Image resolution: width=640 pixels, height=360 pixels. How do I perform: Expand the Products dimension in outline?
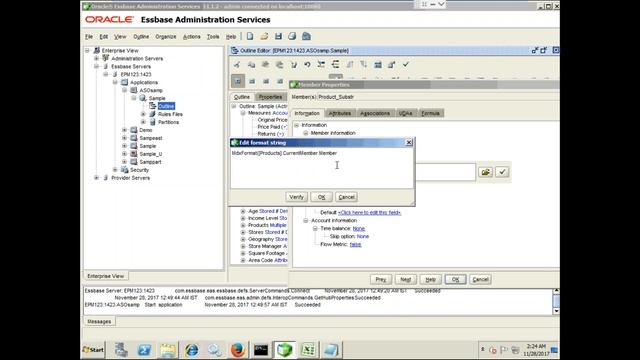(x=243, y=225)
